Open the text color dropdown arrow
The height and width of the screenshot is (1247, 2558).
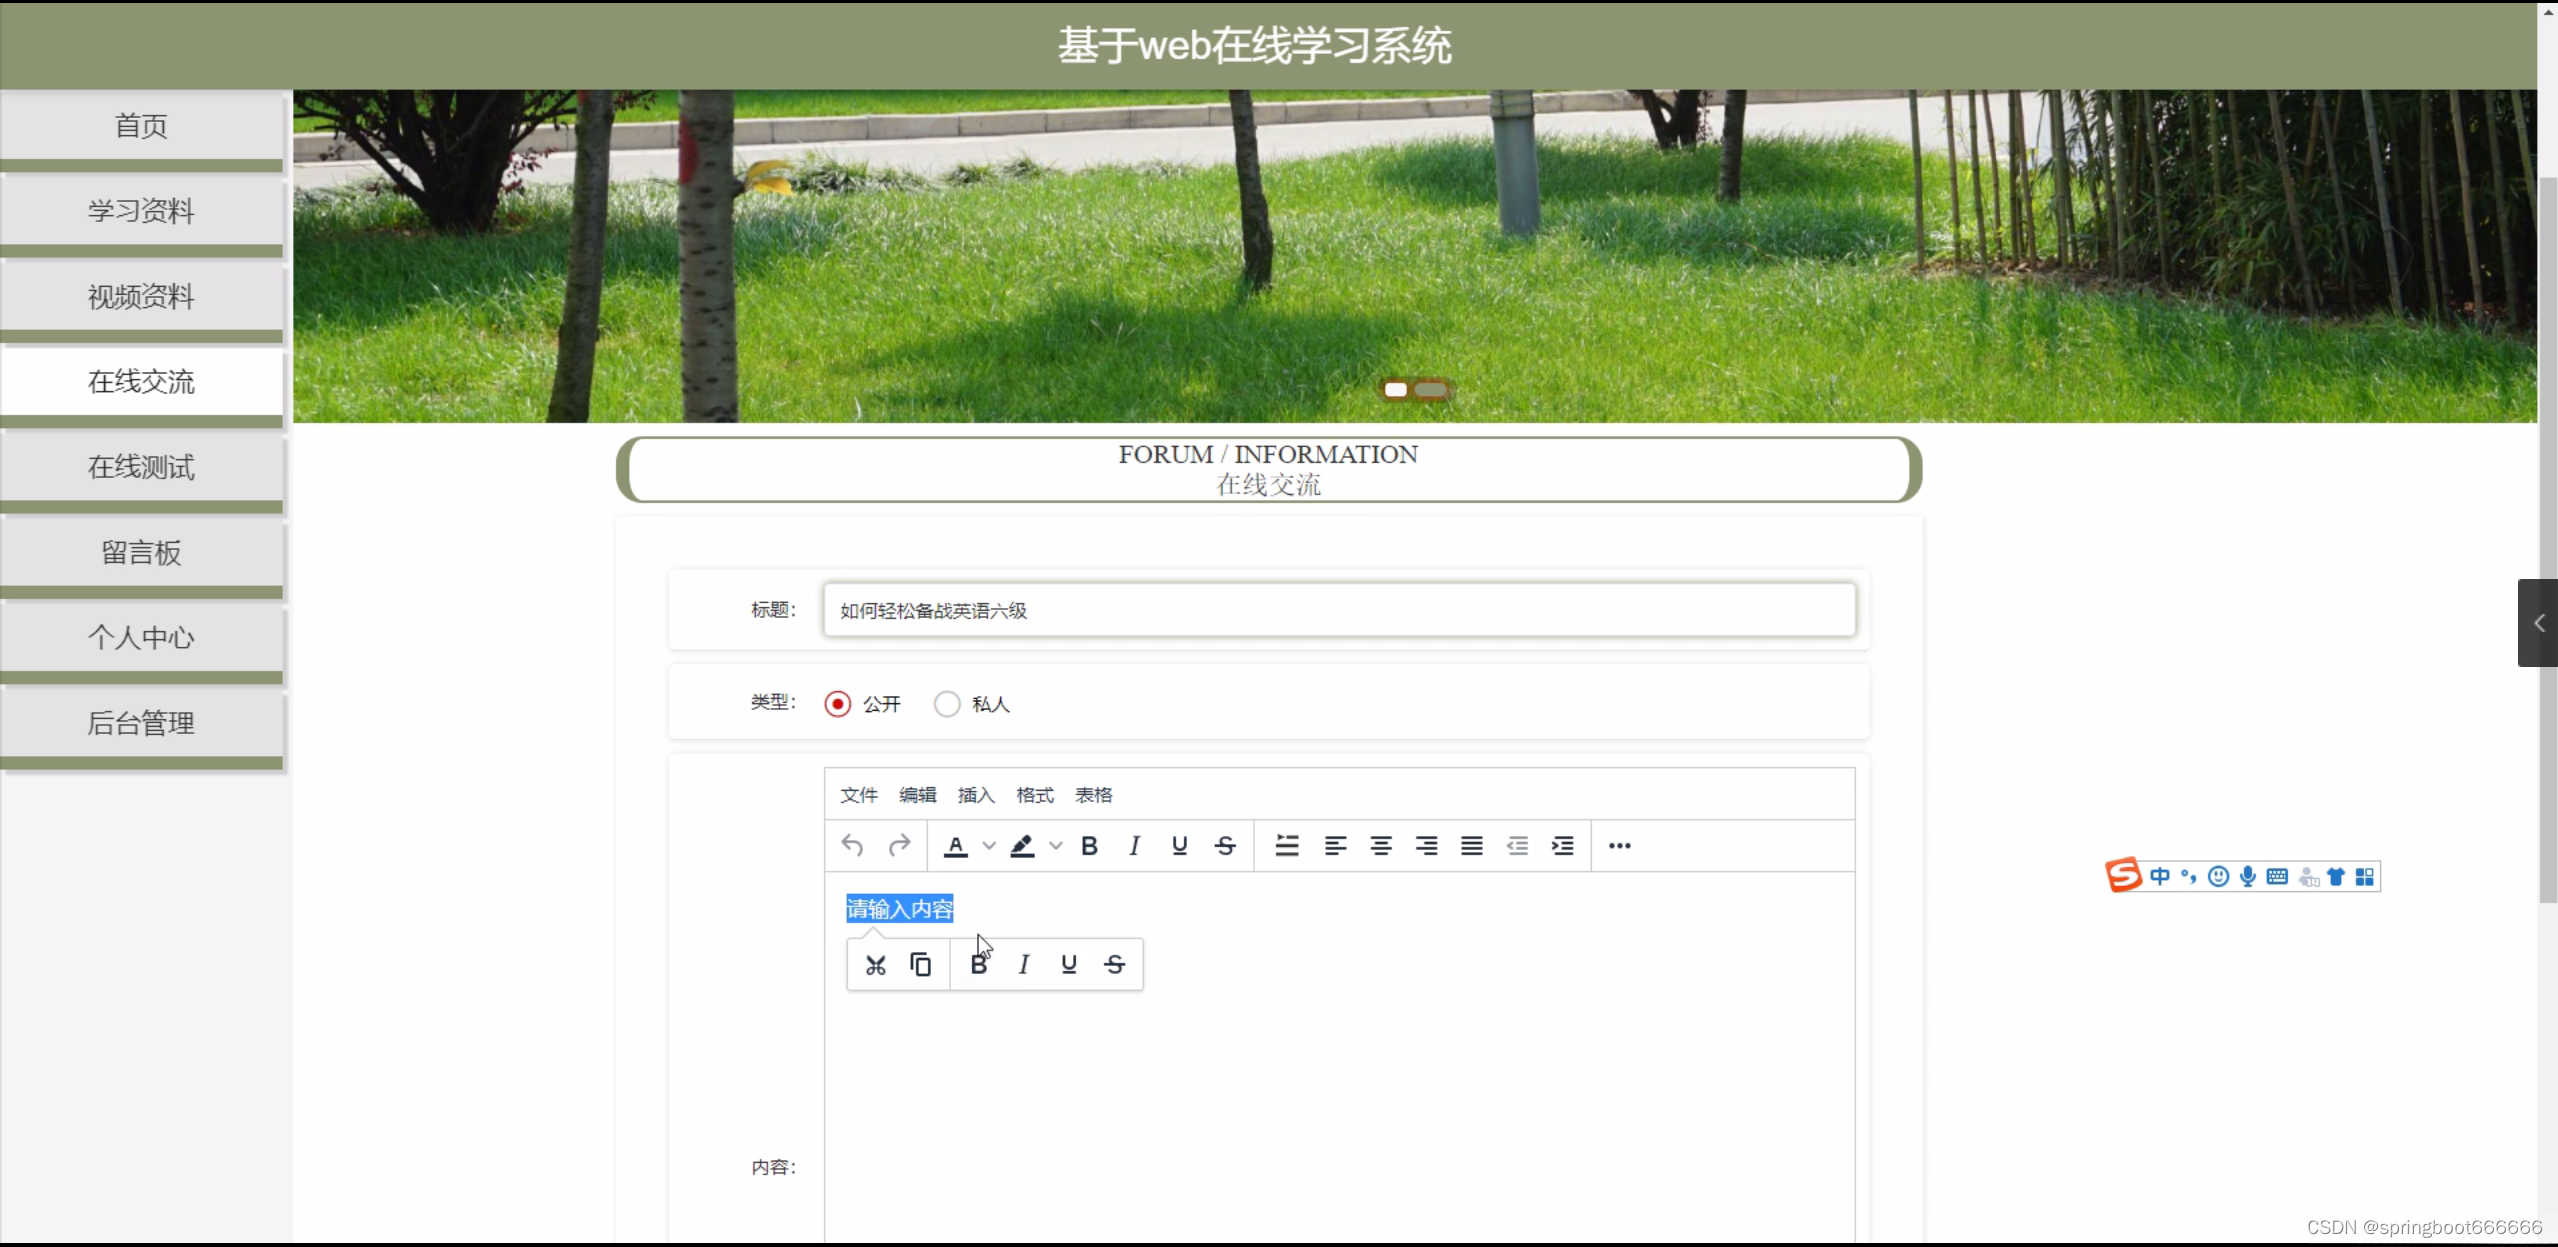click(989, 846)
